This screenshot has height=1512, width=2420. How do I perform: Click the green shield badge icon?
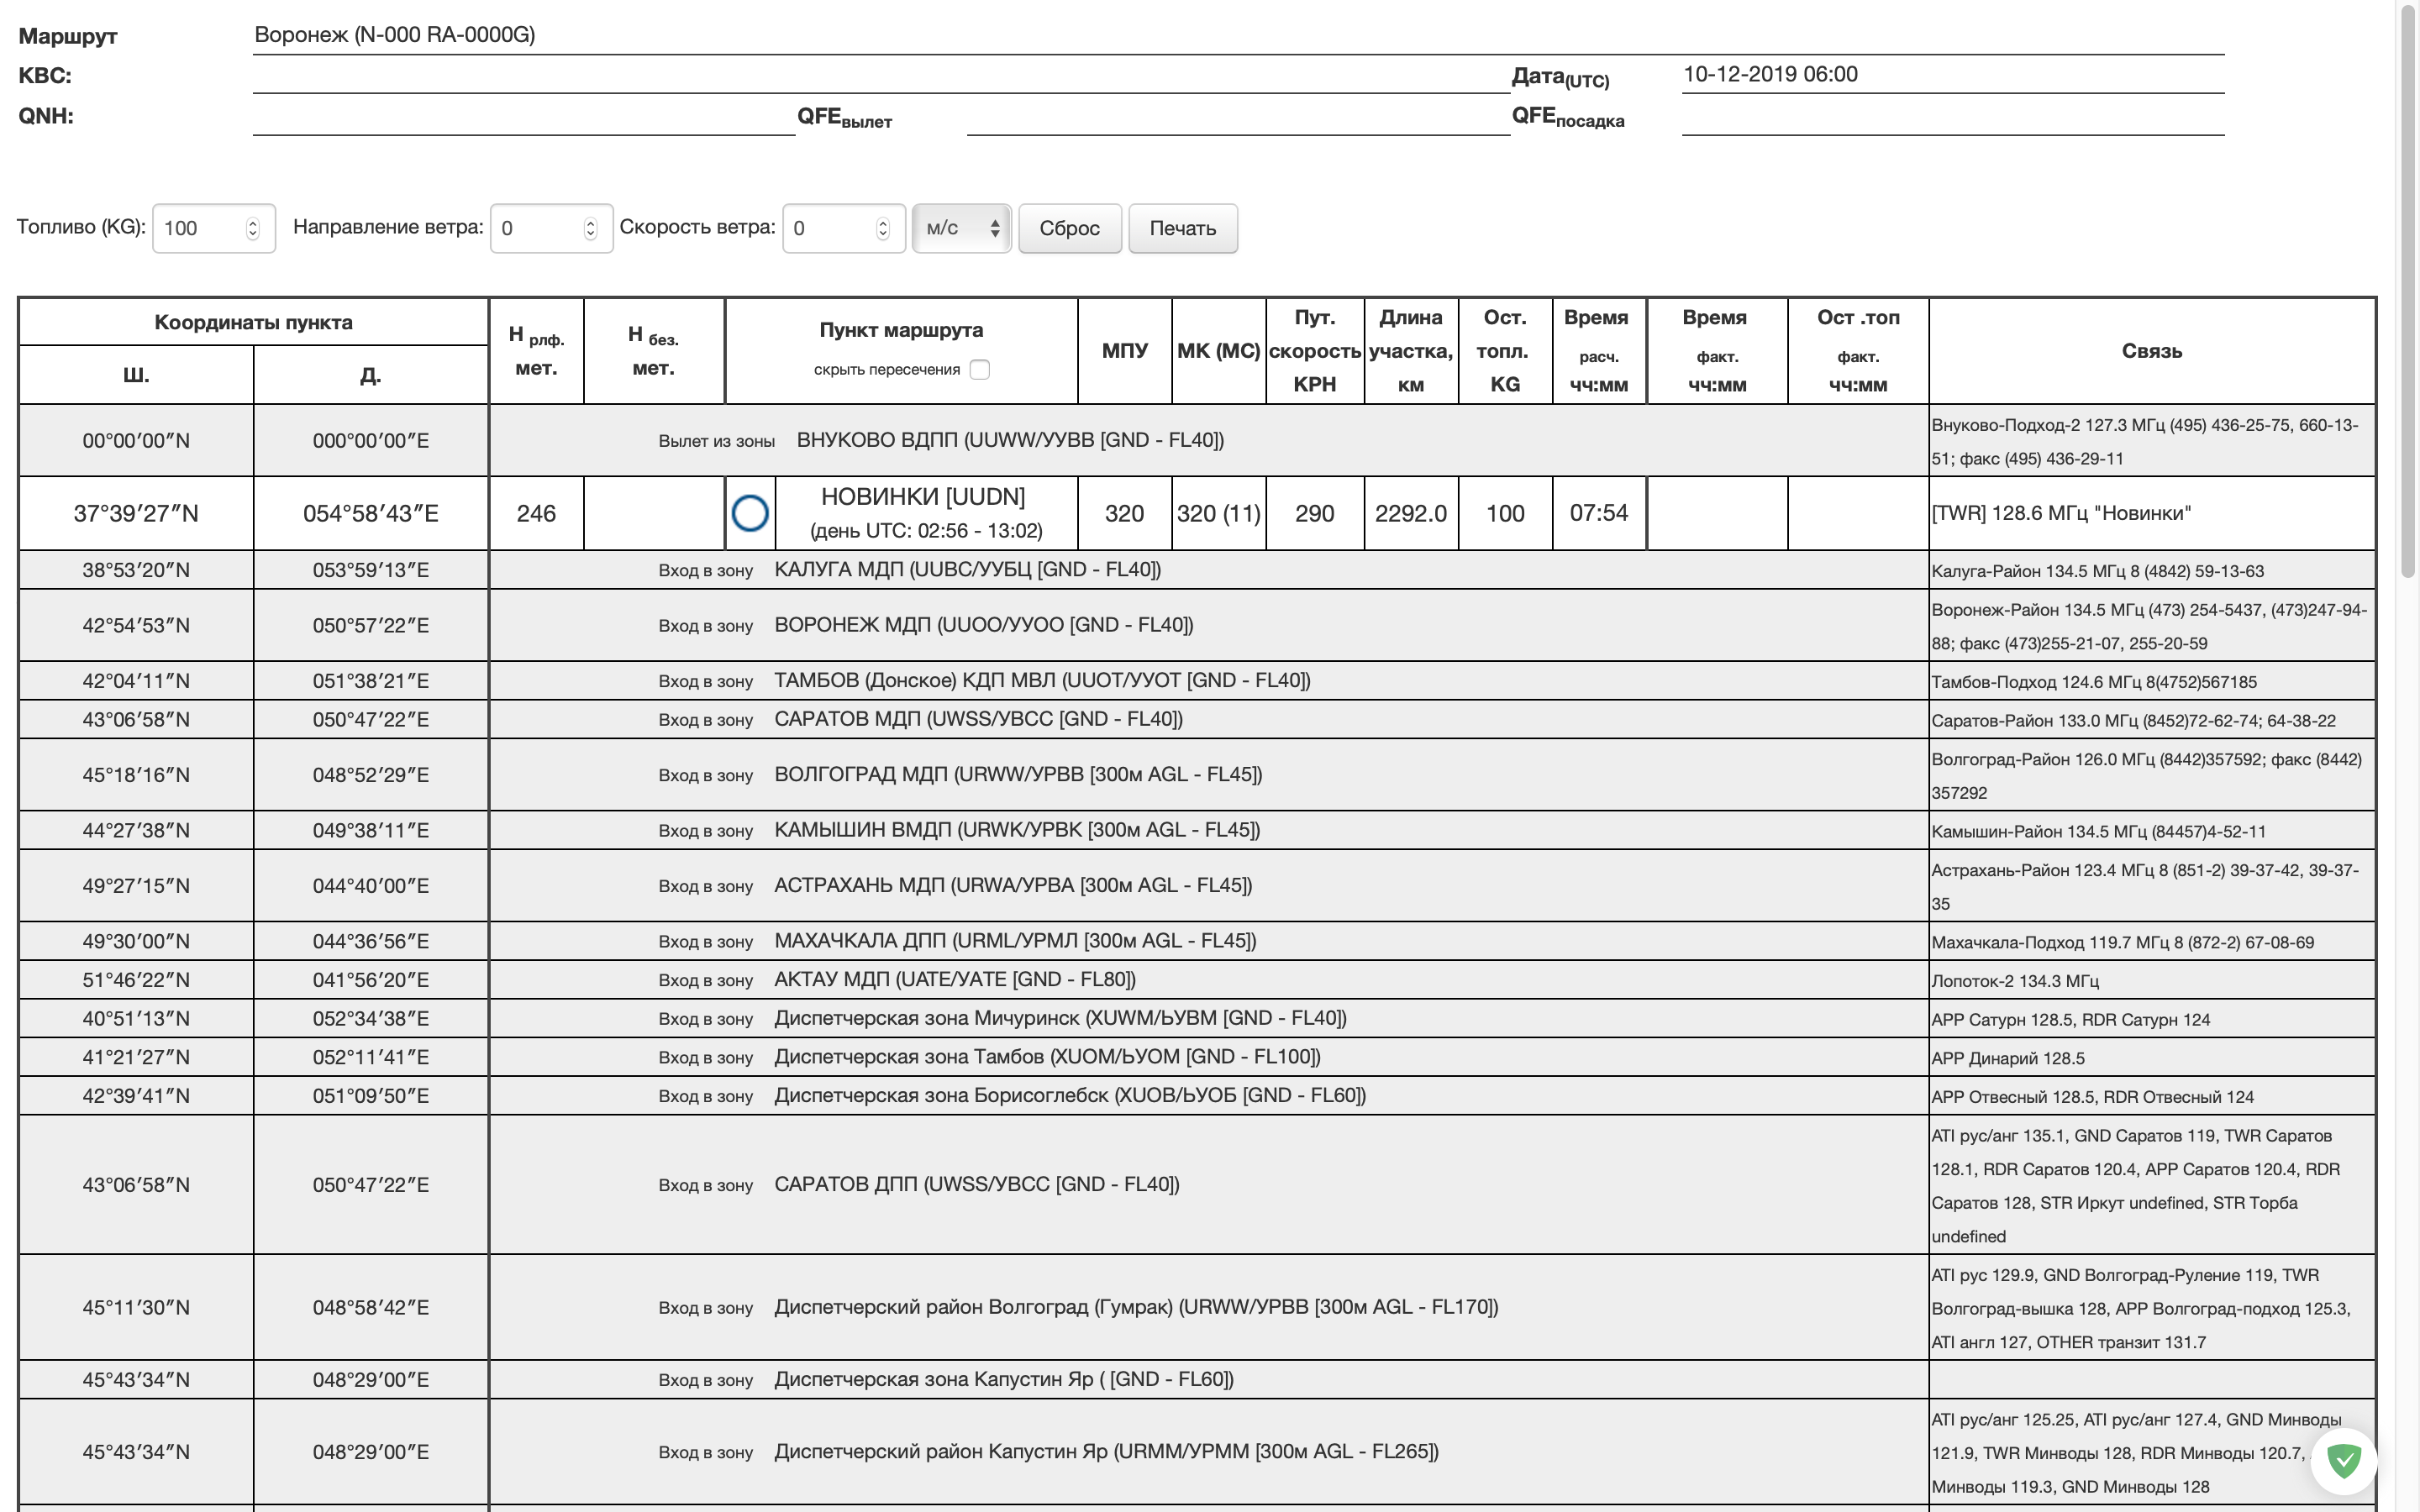coord(2343,1461)
